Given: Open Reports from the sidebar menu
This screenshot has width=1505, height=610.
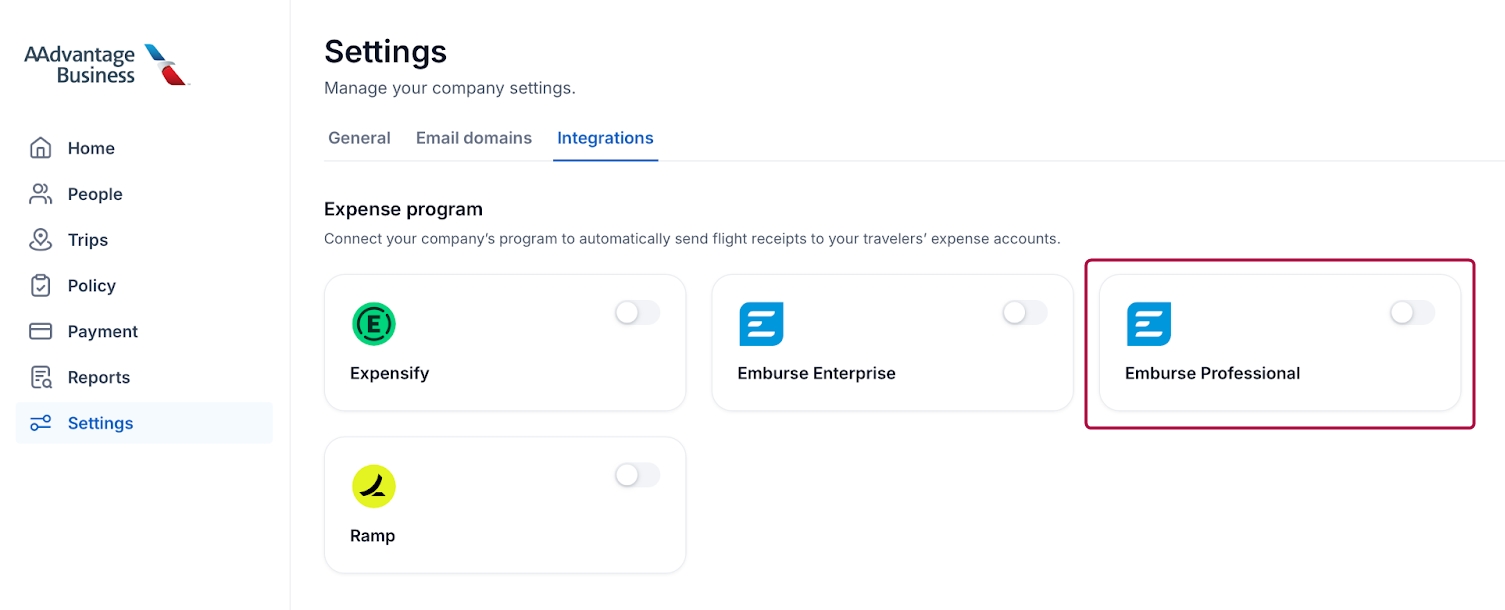Looking at the screenshot, I should (99, 377).
